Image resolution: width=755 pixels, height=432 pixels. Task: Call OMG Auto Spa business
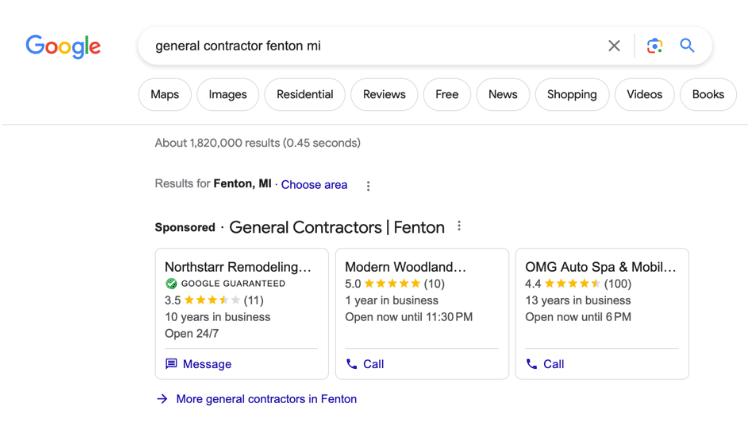pos(545,364)
